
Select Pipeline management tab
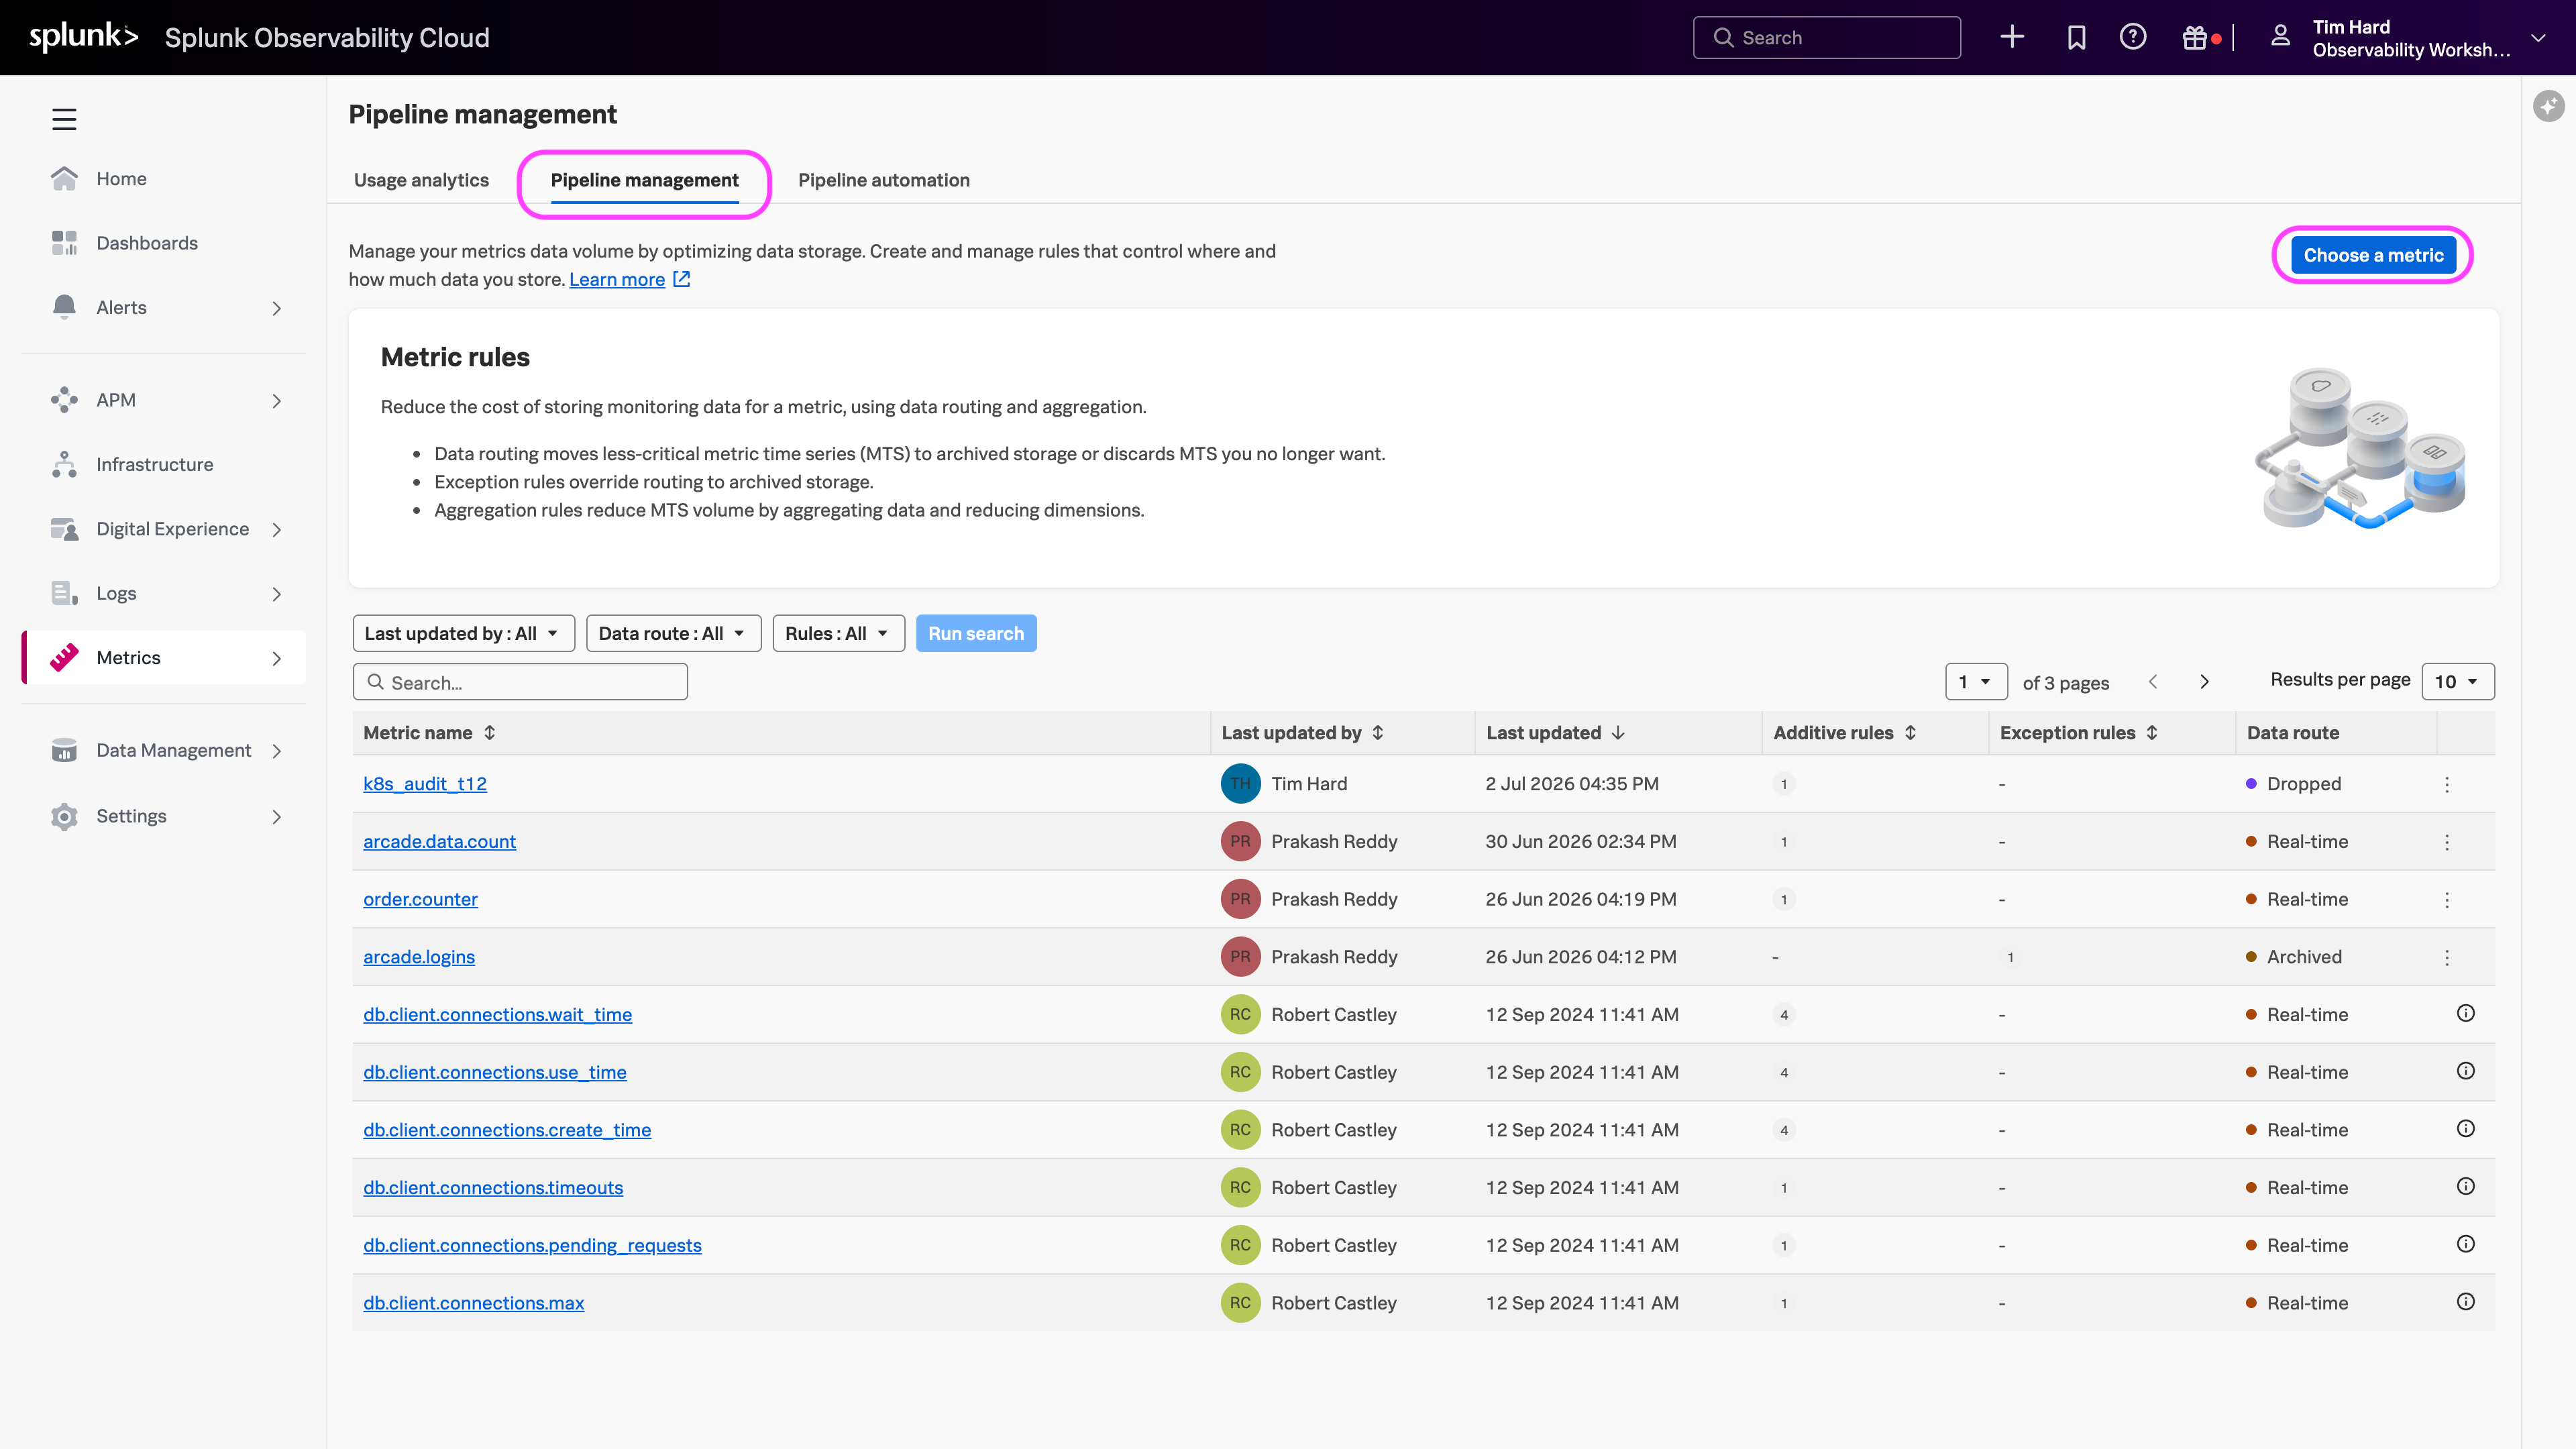pyautogui.click(x=645, y=180)
